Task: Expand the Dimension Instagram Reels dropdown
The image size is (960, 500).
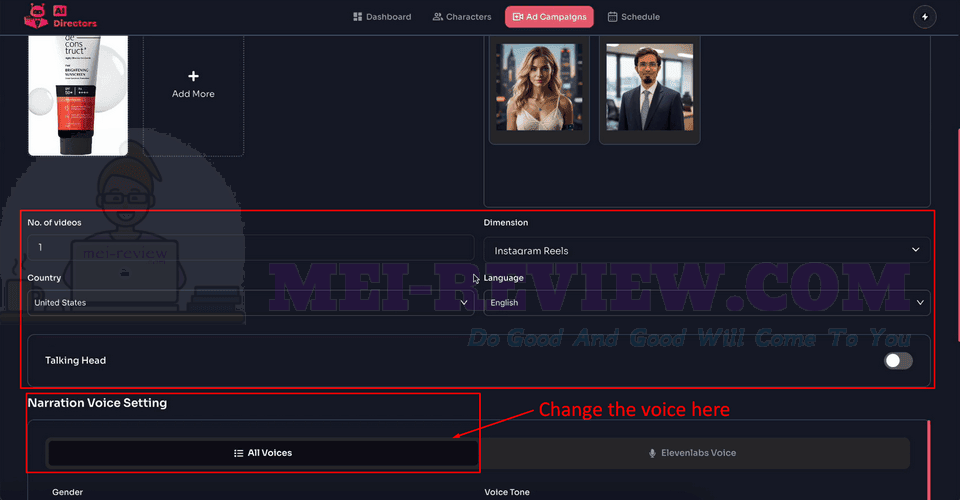Action: tap(707, 250)
